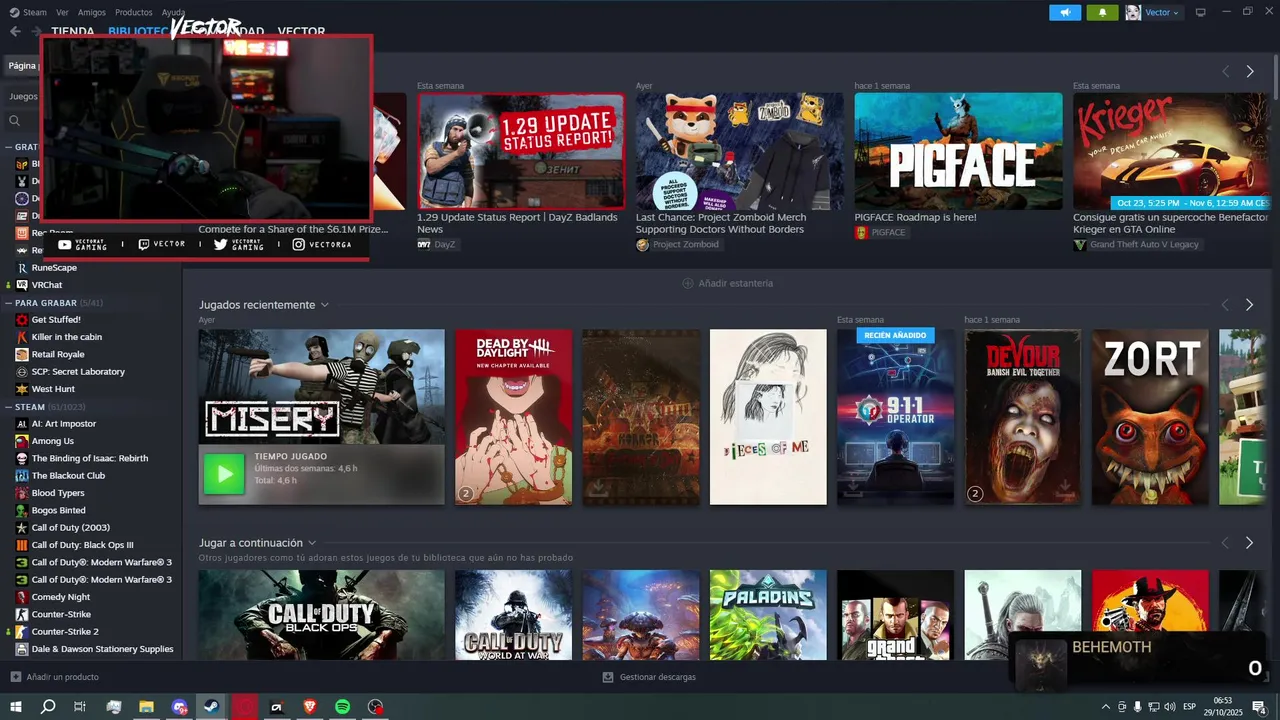The width and height of the screenshot is (1280, 720).
Task: Select Among Us in the library list
Action: pyautogui.click(x=53, y=441)
